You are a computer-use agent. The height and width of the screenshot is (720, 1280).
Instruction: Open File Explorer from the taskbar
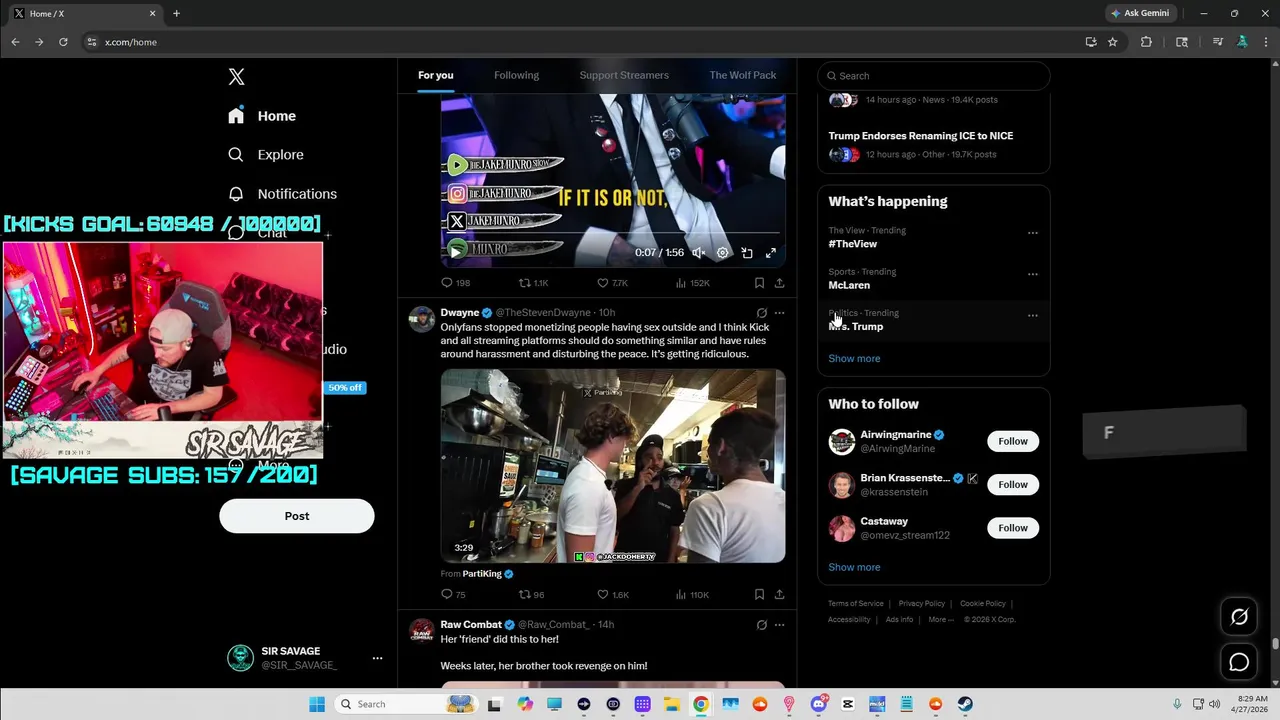(x=672, y=704)
